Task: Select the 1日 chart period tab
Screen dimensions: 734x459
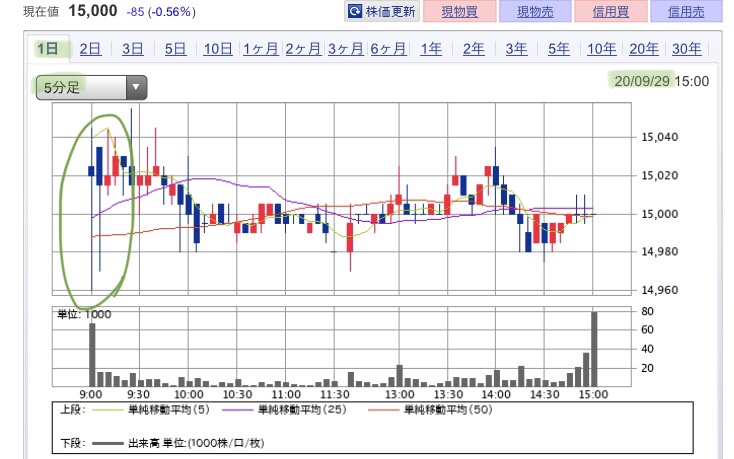Action: (x=48, y=49)
